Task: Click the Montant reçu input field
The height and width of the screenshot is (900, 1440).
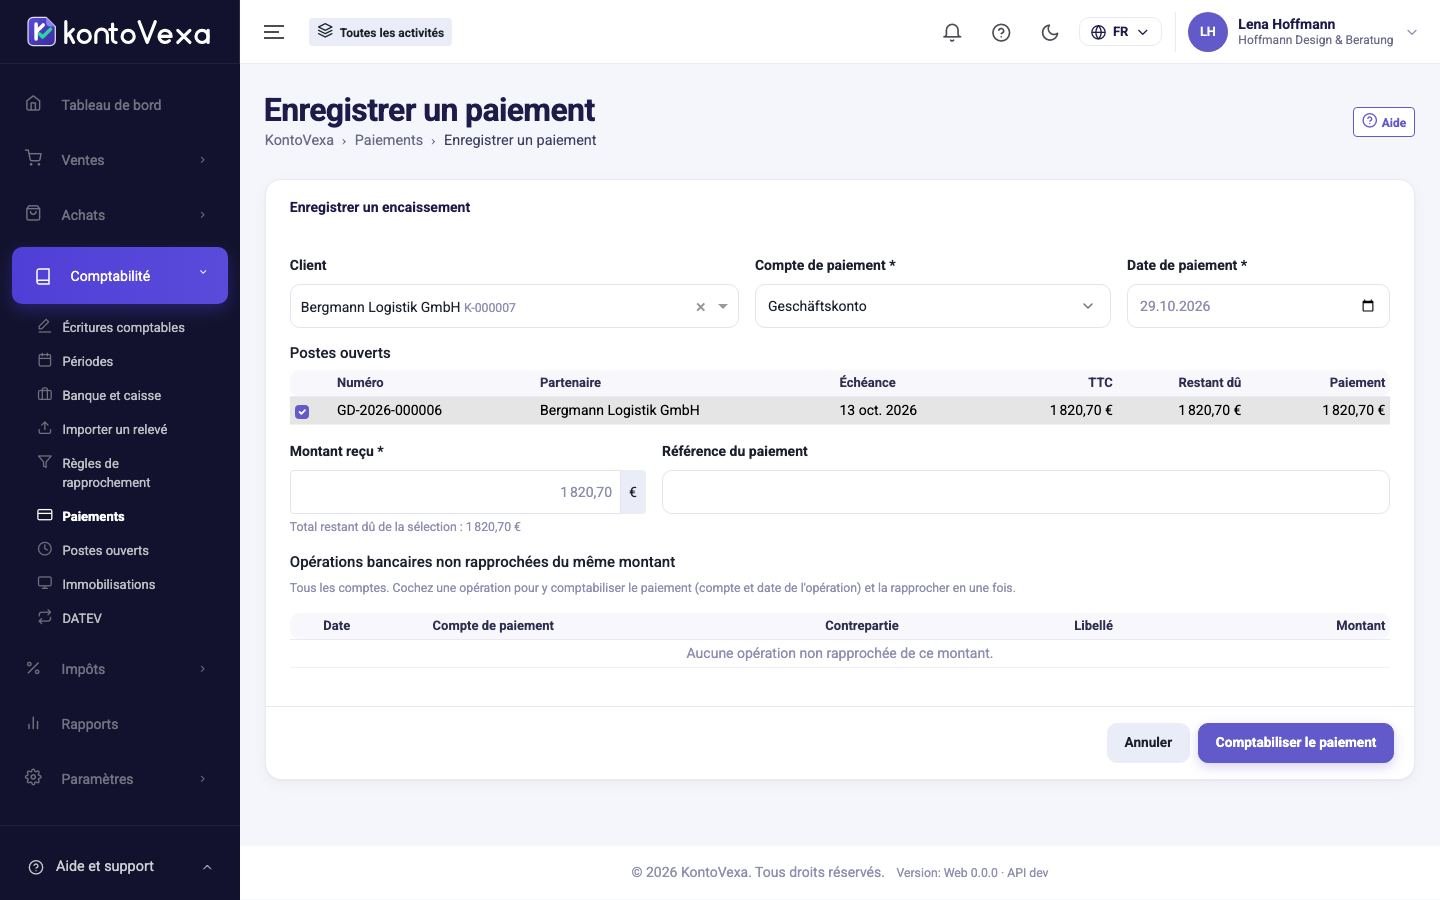Action: click(455, 492)
